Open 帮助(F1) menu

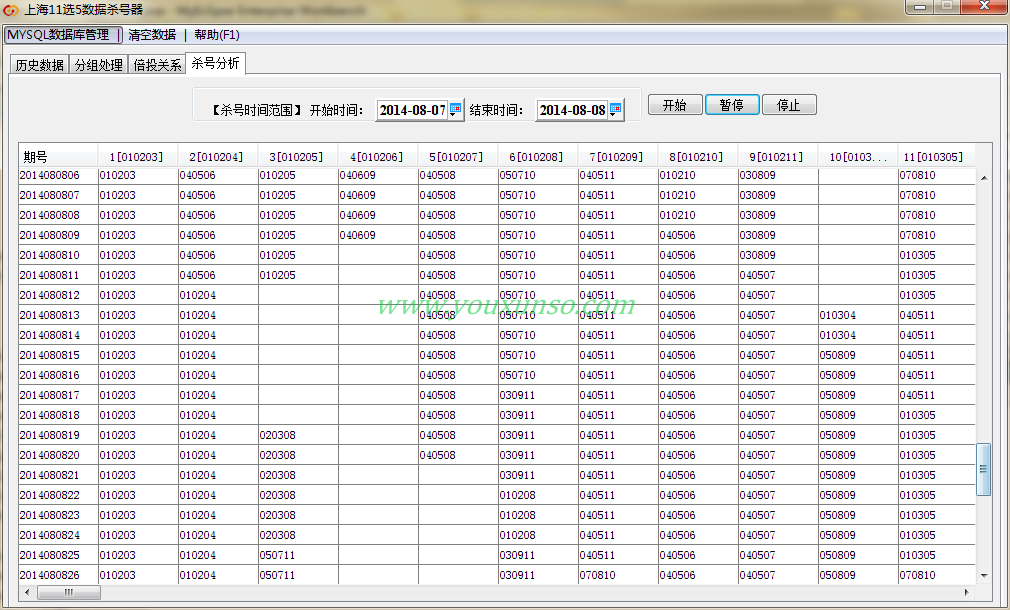coord(217,35)
